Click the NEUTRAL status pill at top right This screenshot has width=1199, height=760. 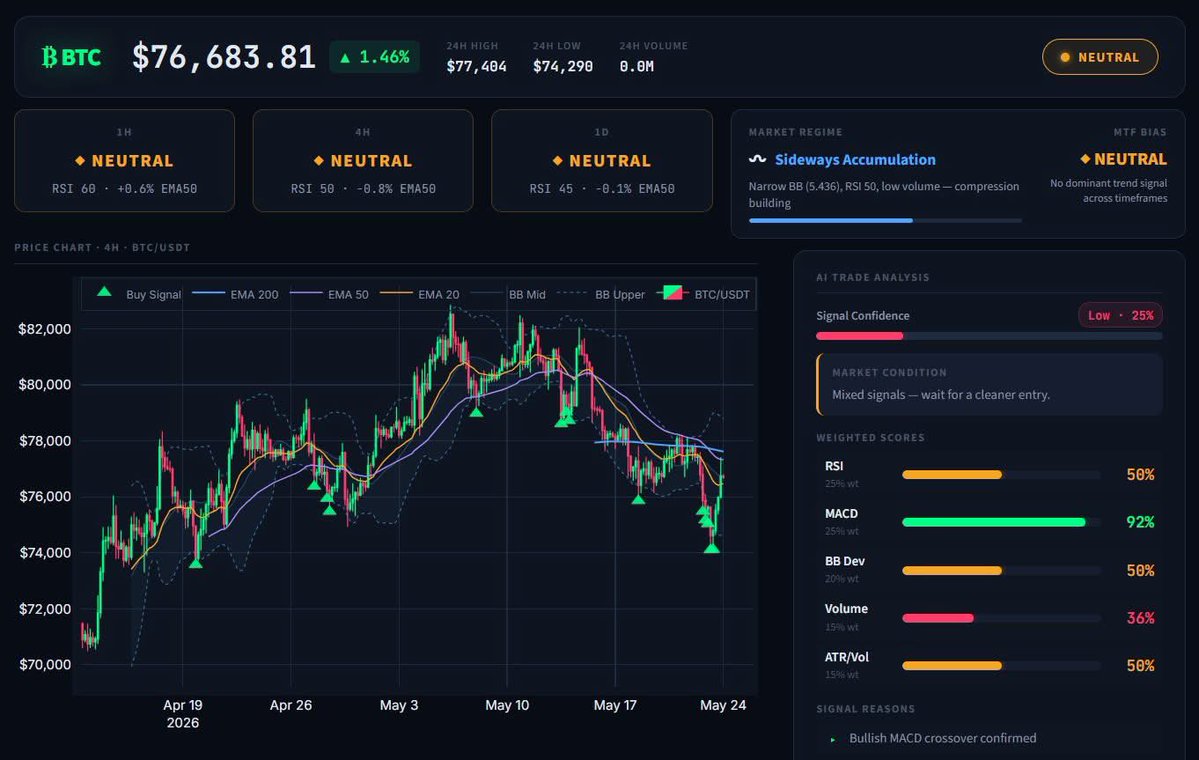[1100, 57]
